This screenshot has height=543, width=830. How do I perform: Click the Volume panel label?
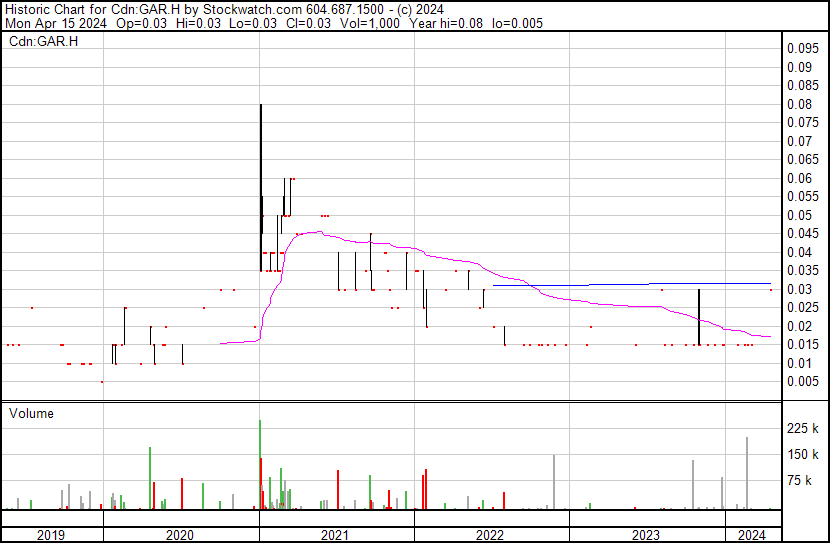[x=31, y=413]
